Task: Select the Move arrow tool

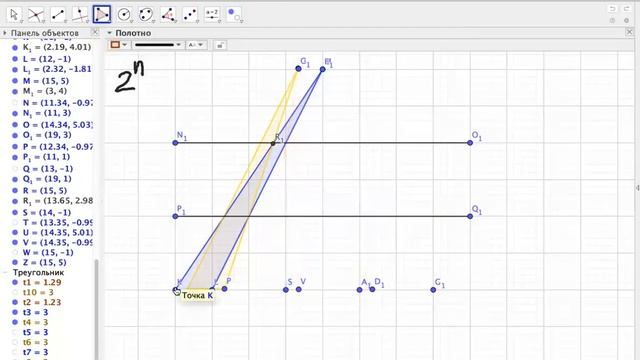Action: 14,15
